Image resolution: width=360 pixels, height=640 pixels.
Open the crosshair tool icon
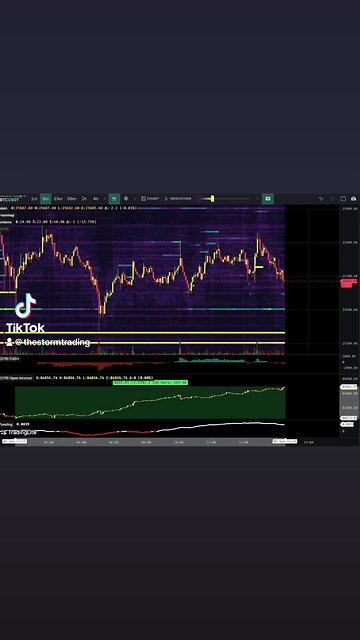tap(126, 199)
